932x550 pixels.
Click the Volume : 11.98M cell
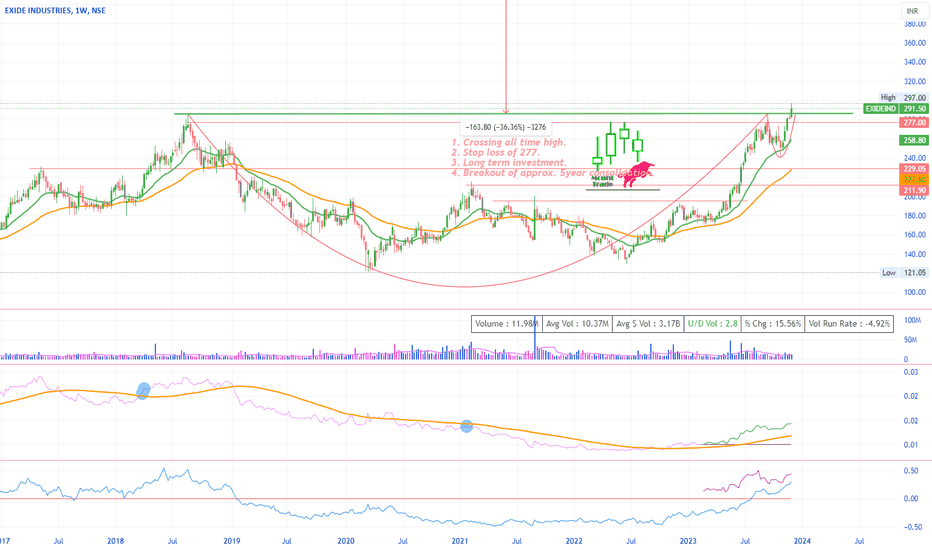tap(506, 324)
